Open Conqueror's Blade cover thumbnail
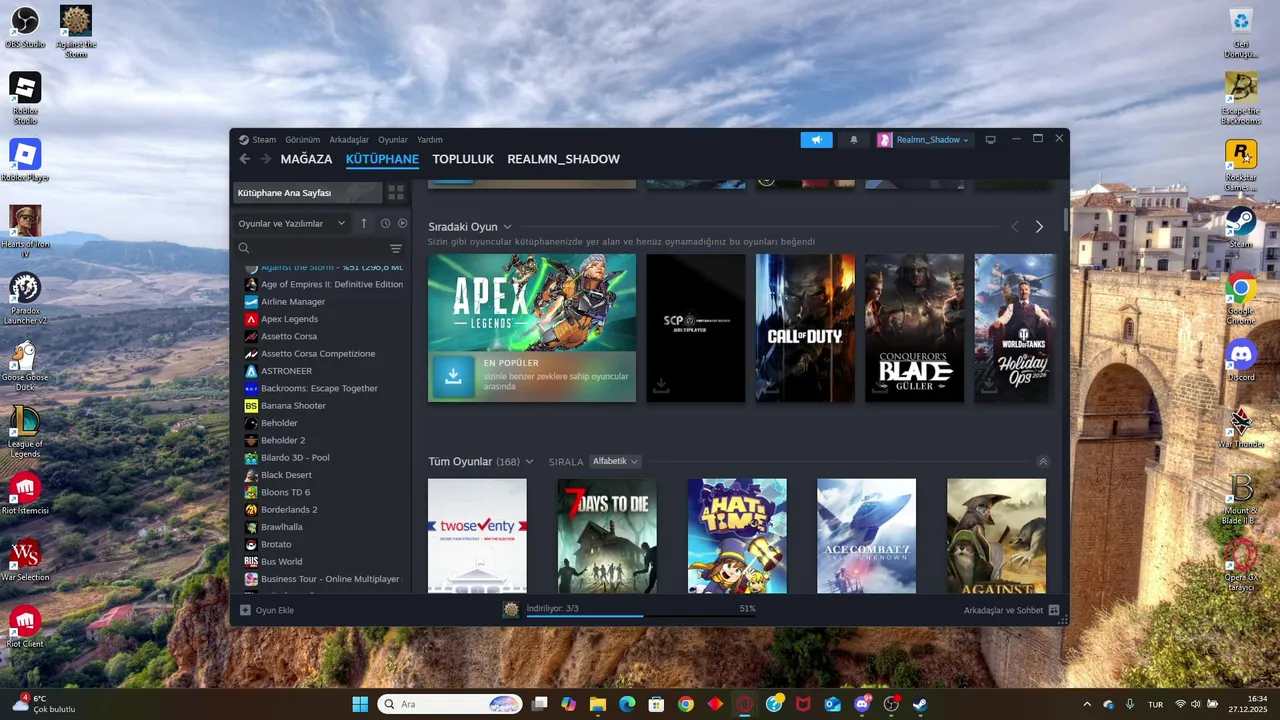Screen dimensions: 1280x720 915,328
